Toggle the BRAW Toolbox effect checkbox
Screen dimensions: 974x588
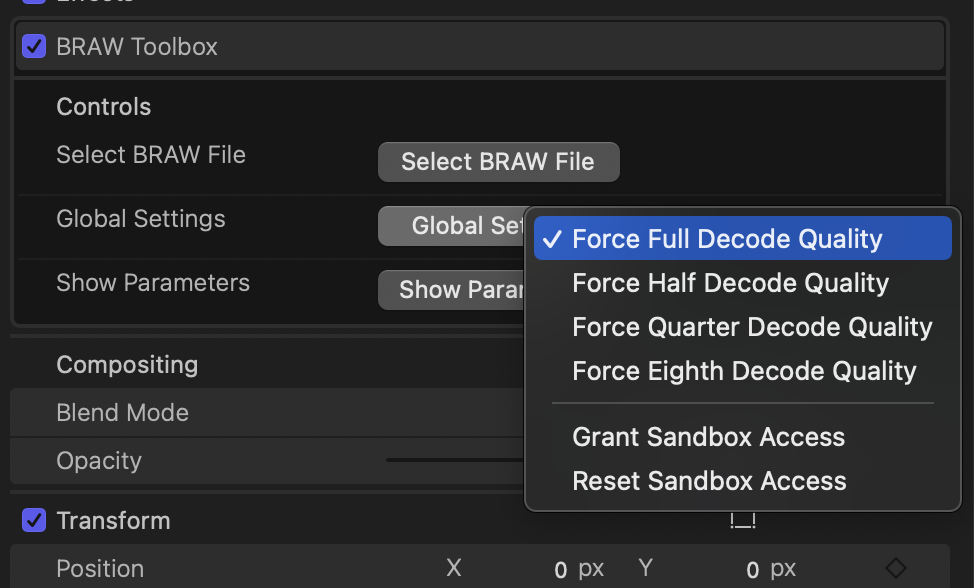tap(34, 46)
